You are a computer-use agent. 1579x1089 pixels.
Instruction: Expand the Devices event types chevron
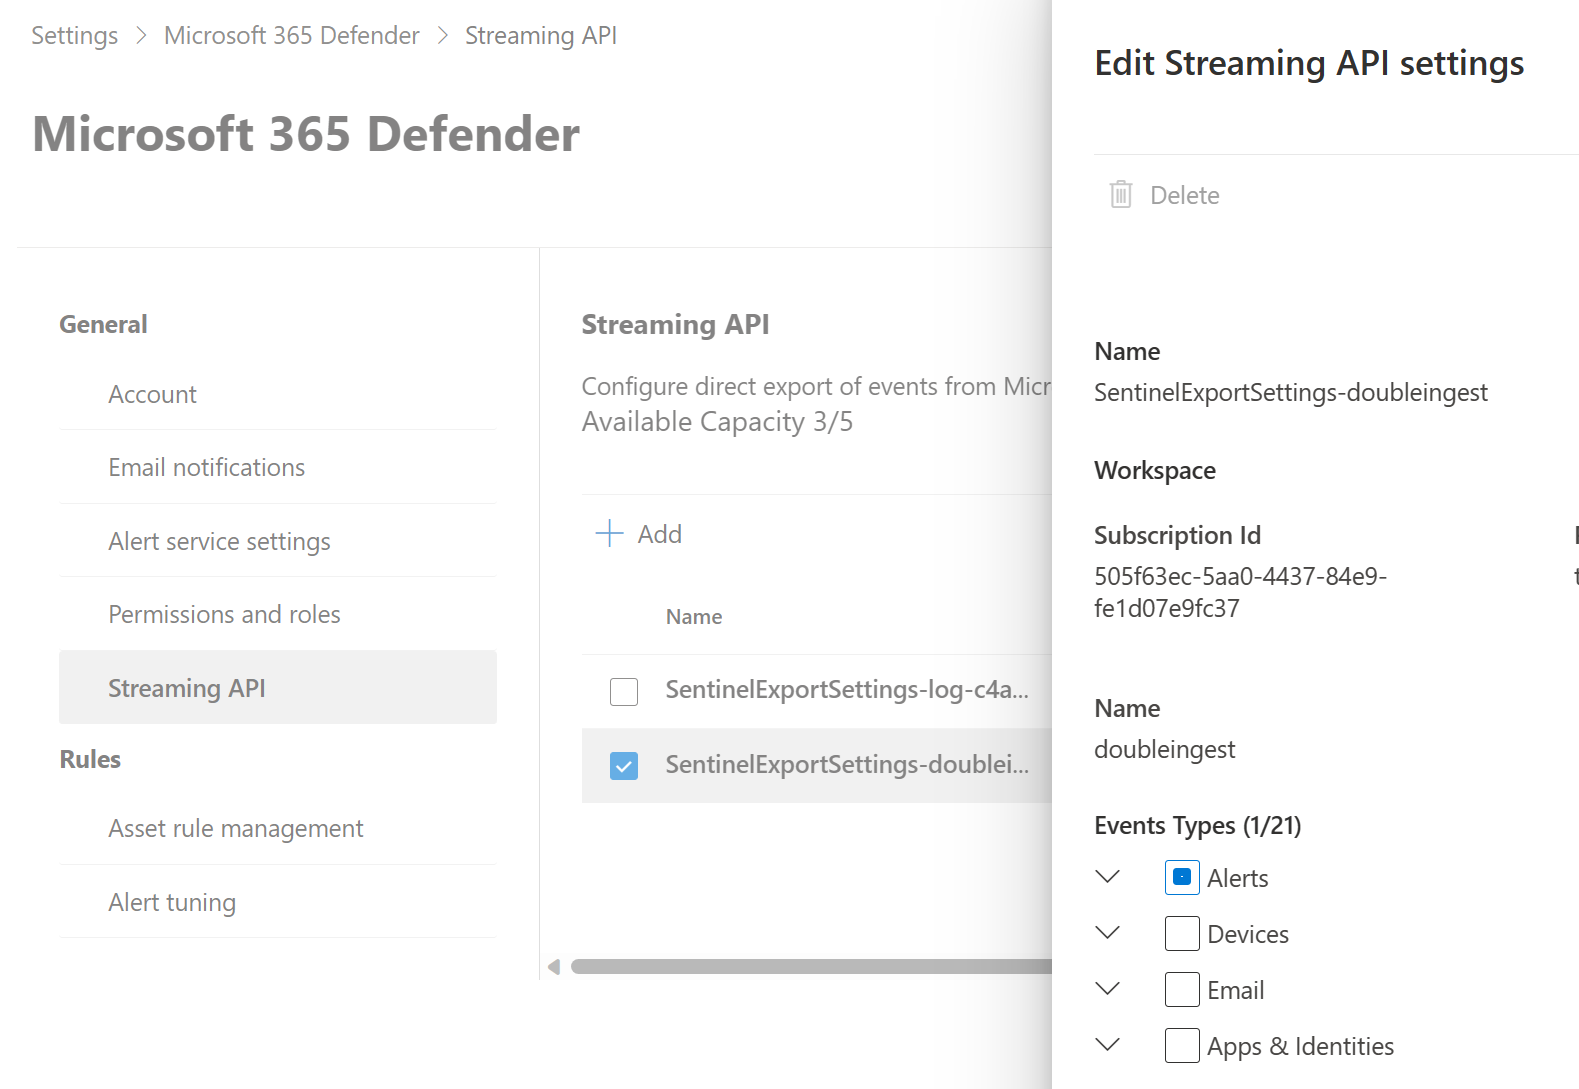(1107, 932)
